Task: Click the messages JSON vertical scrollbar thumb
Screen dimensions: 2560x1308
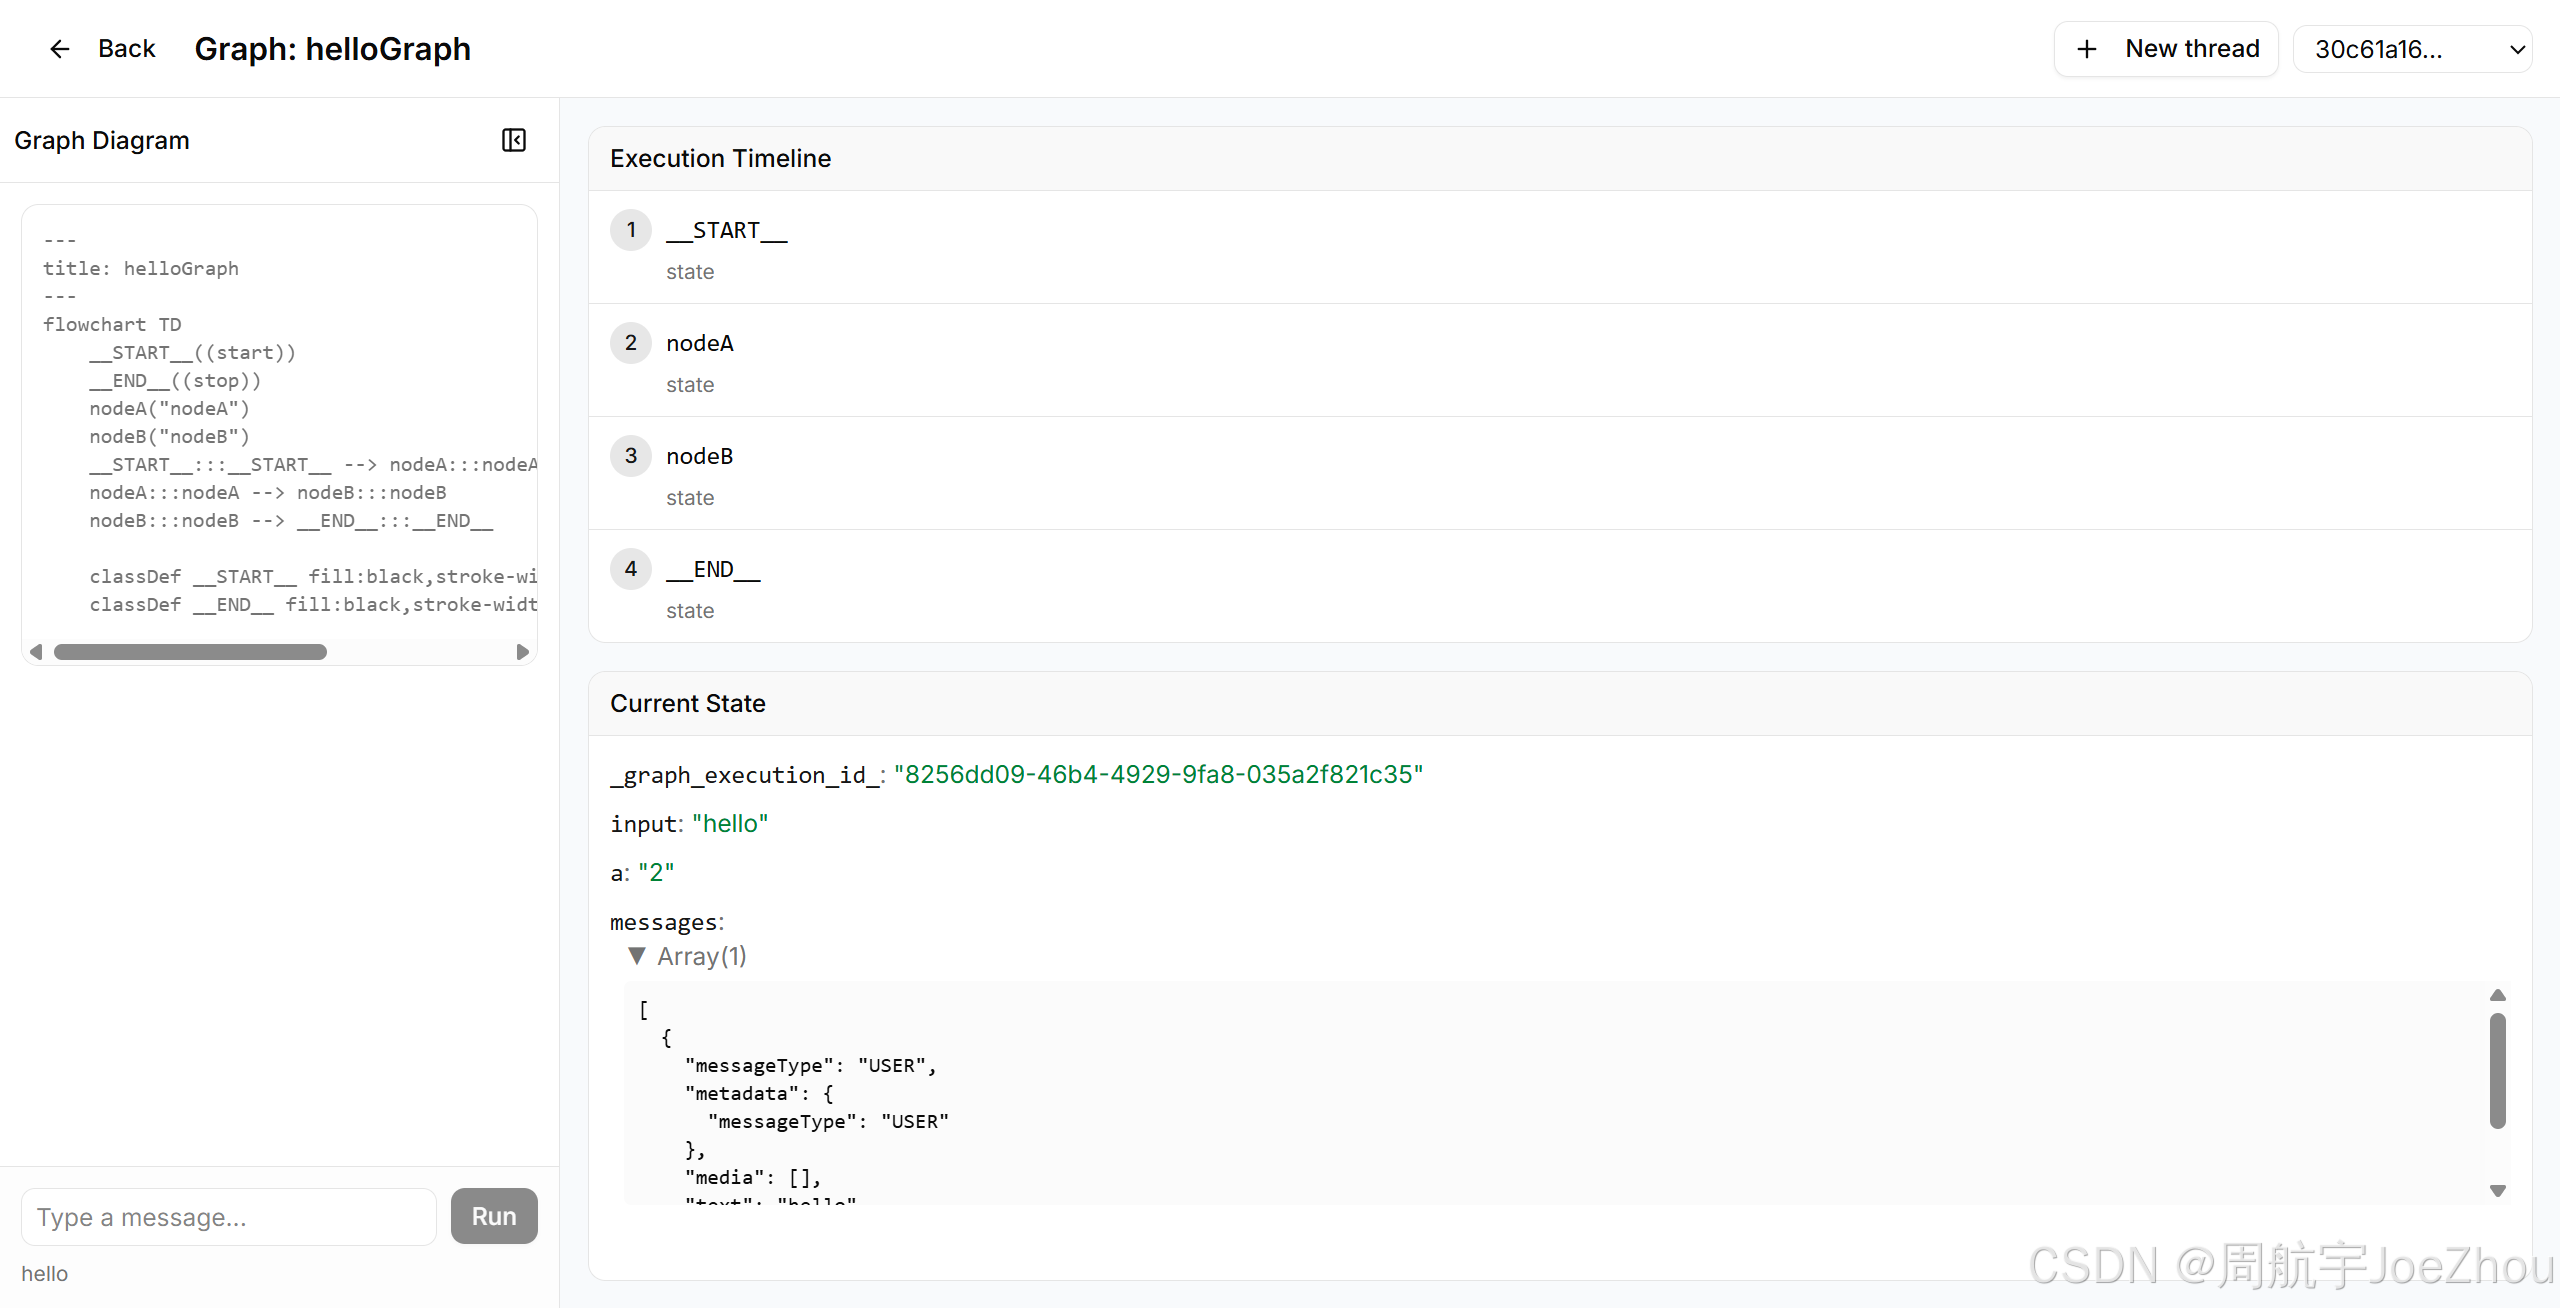Action: point(2498,1071)
